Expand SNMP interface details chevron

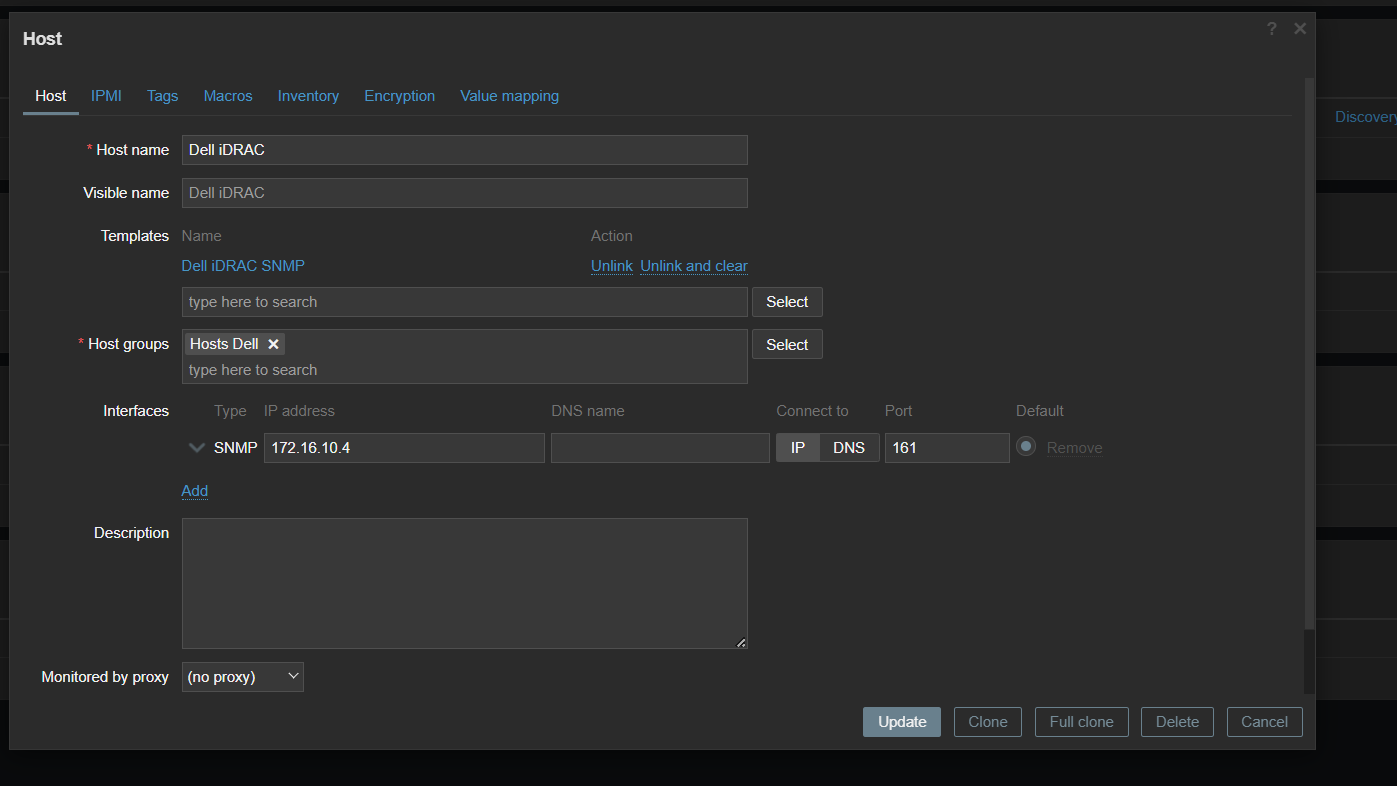[197, 448]
